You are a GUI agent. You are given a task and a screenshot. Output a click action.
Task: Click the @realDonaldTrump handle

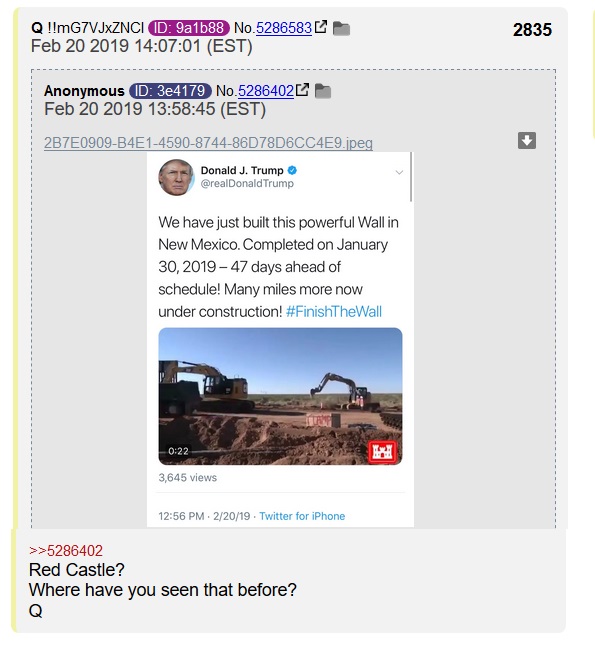tap(247, 183)
